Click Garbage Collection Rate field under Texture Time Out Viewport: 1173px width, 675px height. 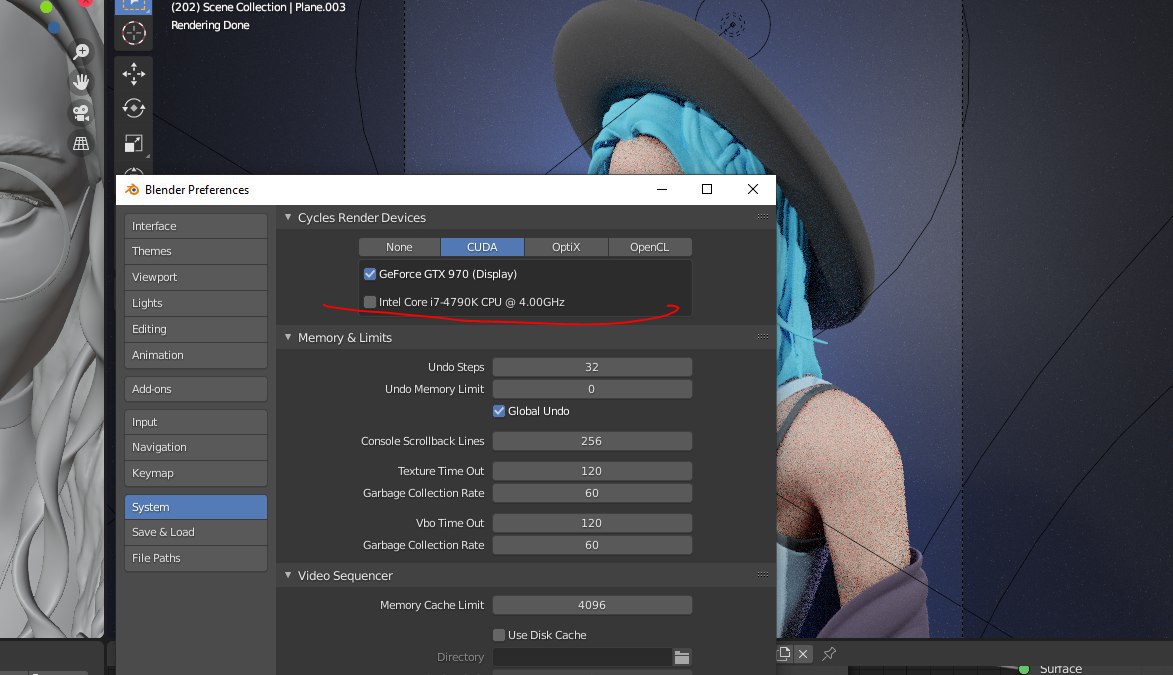coord(592,493)
